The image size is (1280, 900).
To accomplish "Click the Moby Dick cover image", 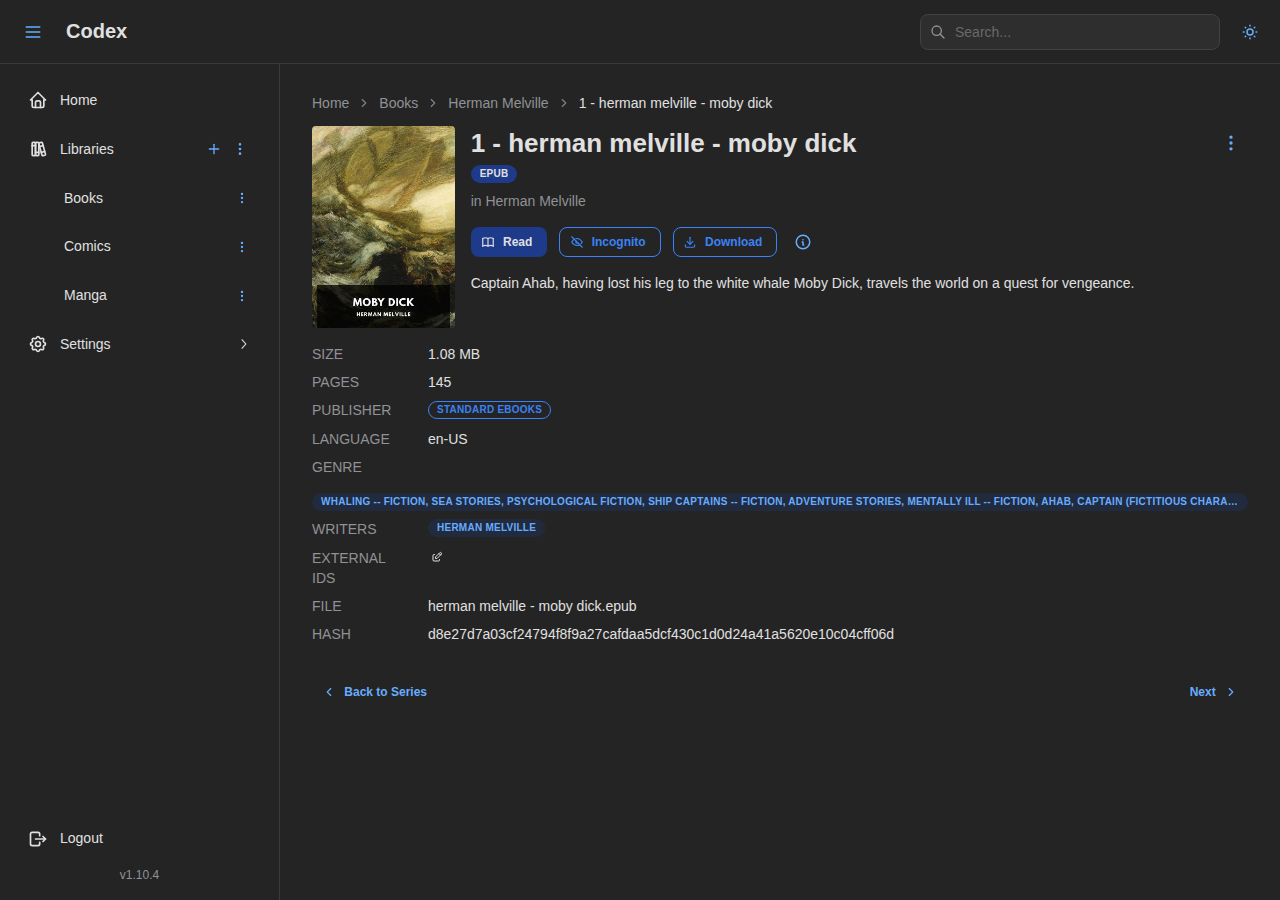I will (383, 226).
